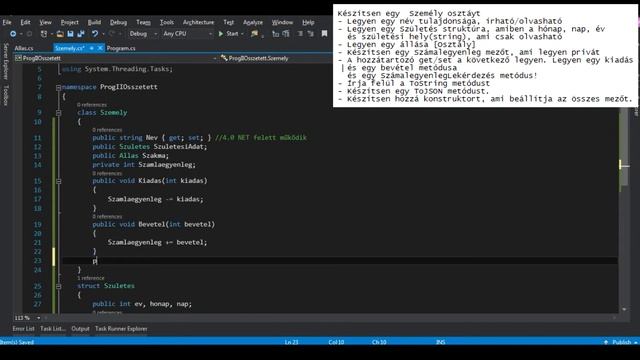Open the Project menu

[69, 22]
